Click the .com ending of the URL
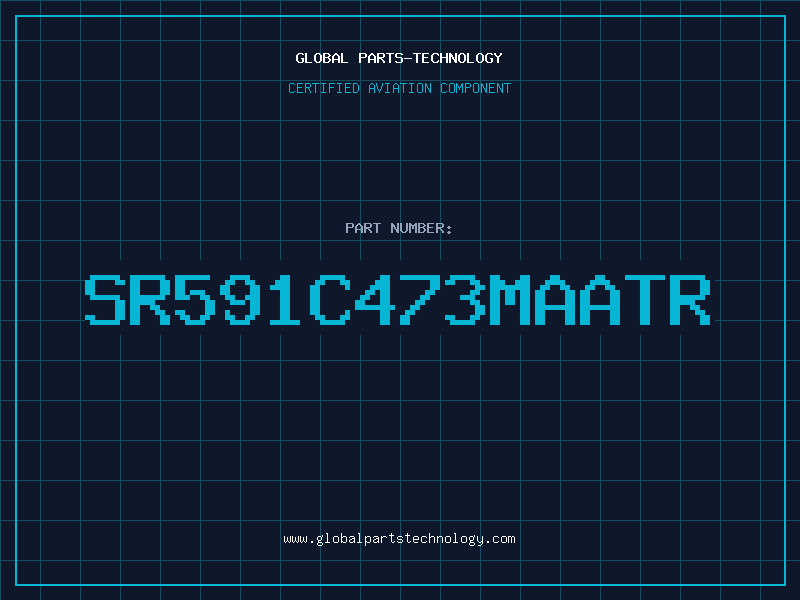This screenshot has height=600, width=800. coord(500,539)
